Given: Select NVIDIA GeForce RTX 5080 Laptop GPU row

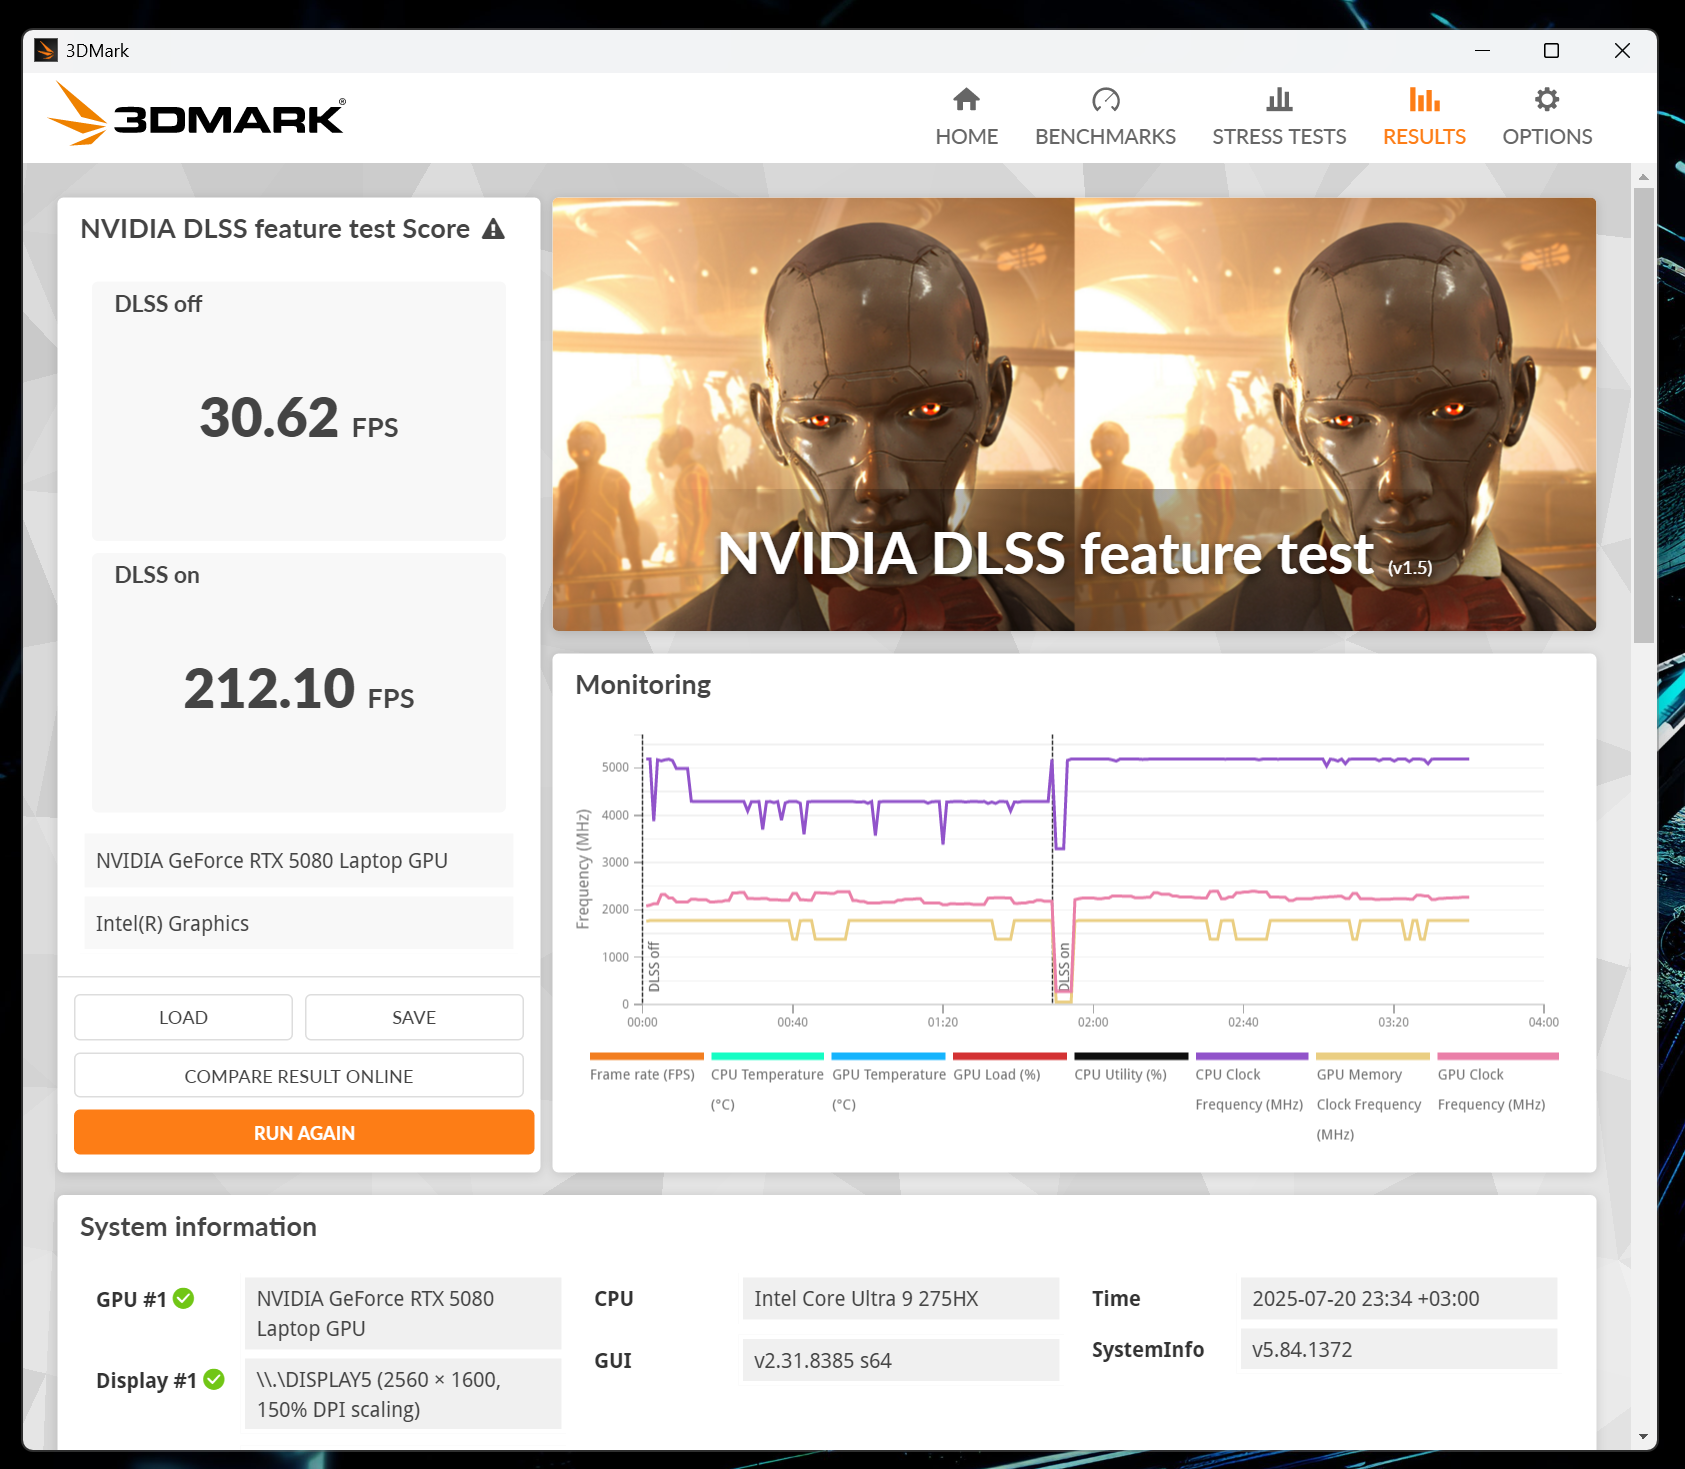Looking at the screenshot, I should (x=298, y=860).
